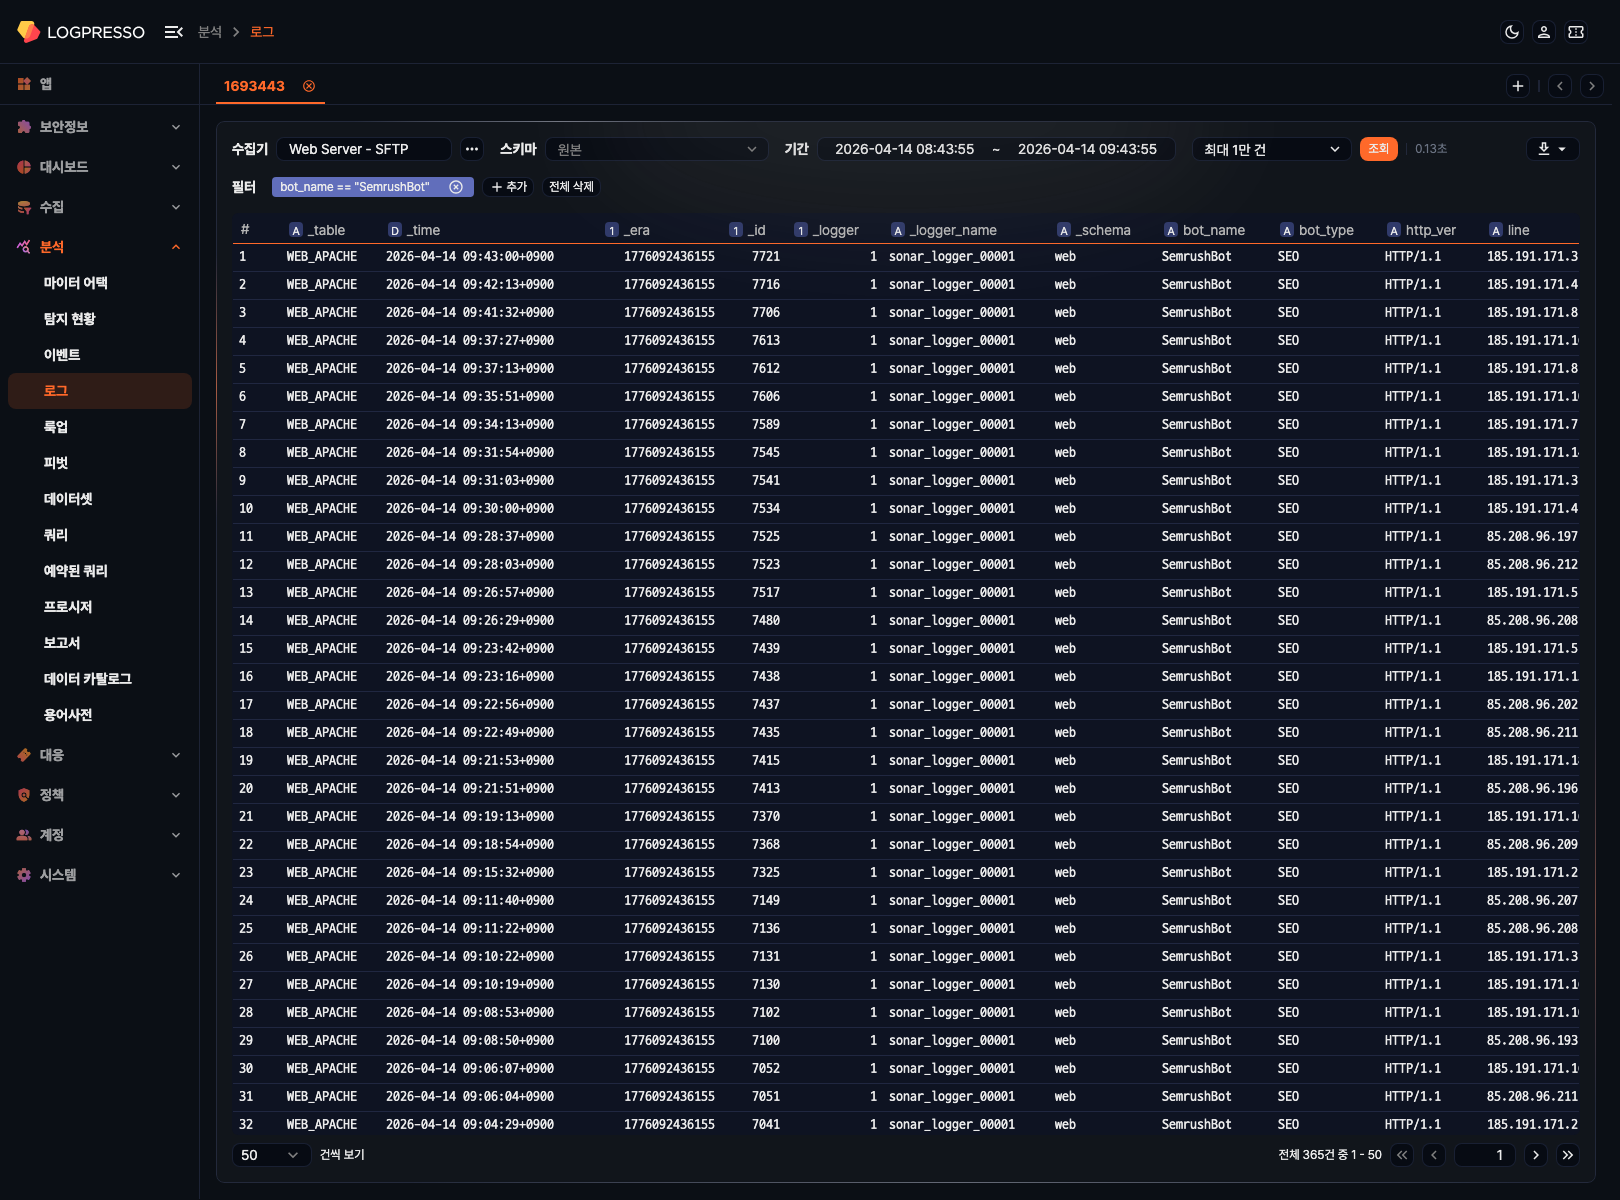This screenshot has height=1200, width=1620.
Task: Open the collector more options ellipsis
Action: tap(472, 149)
